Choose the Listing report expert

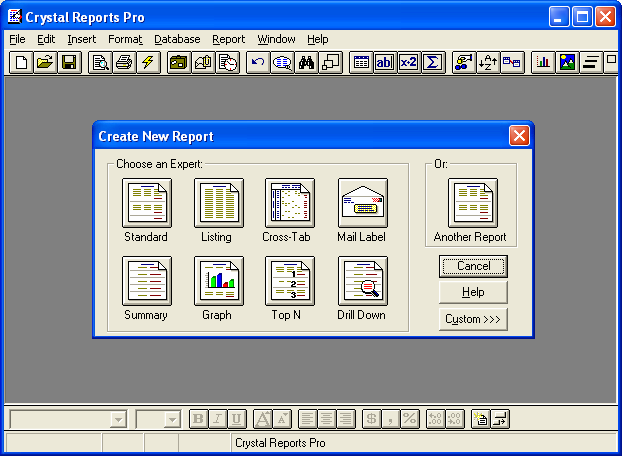tap(219, 203)
